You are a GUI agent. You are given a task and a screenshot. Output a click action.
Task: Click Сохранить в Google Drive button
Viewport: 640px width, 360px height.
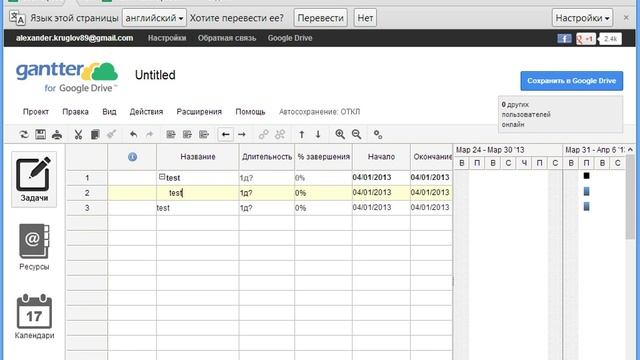pyautogui.click(x=571, y=81)
